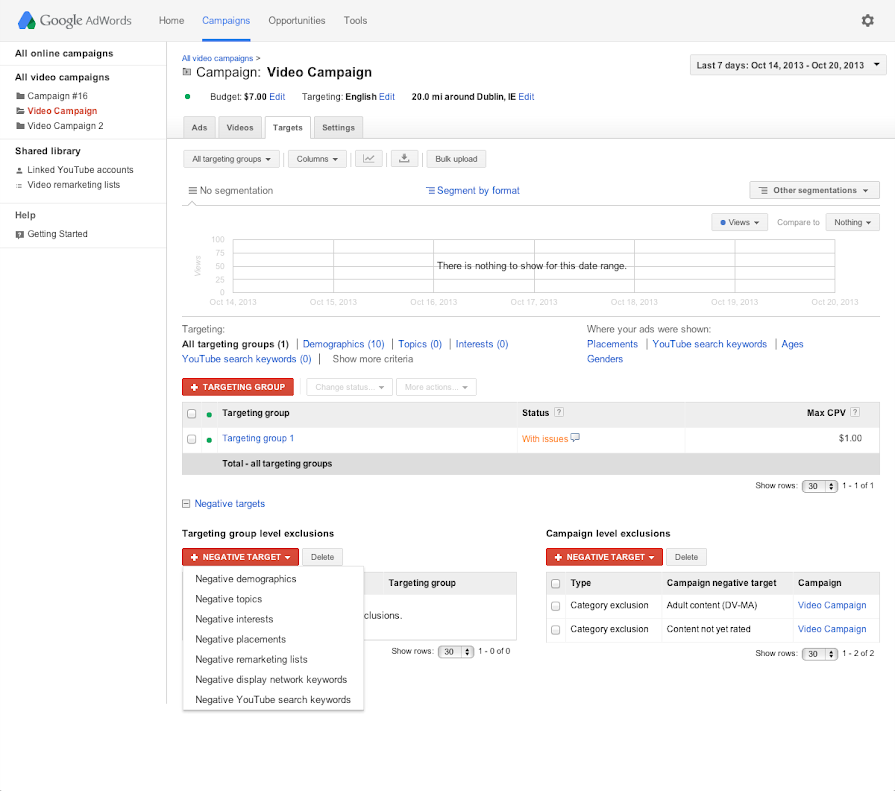The width and height of the screenshot is (895, 791).
Task: Select Negative placements menu item
Action: (x=273, y=639)
